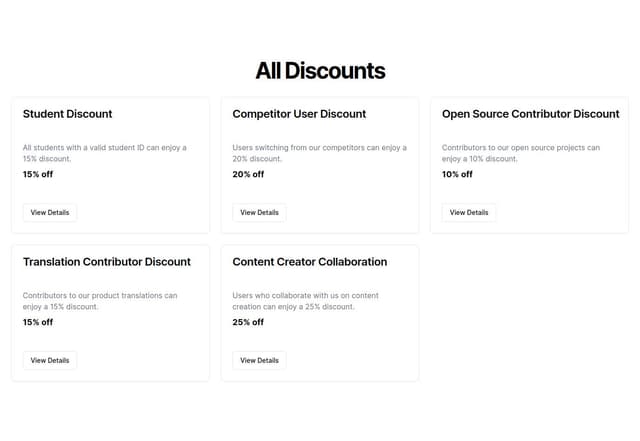Click the 25% off label
This screenshot has height=441, width=640.
[x=248, y=322]
